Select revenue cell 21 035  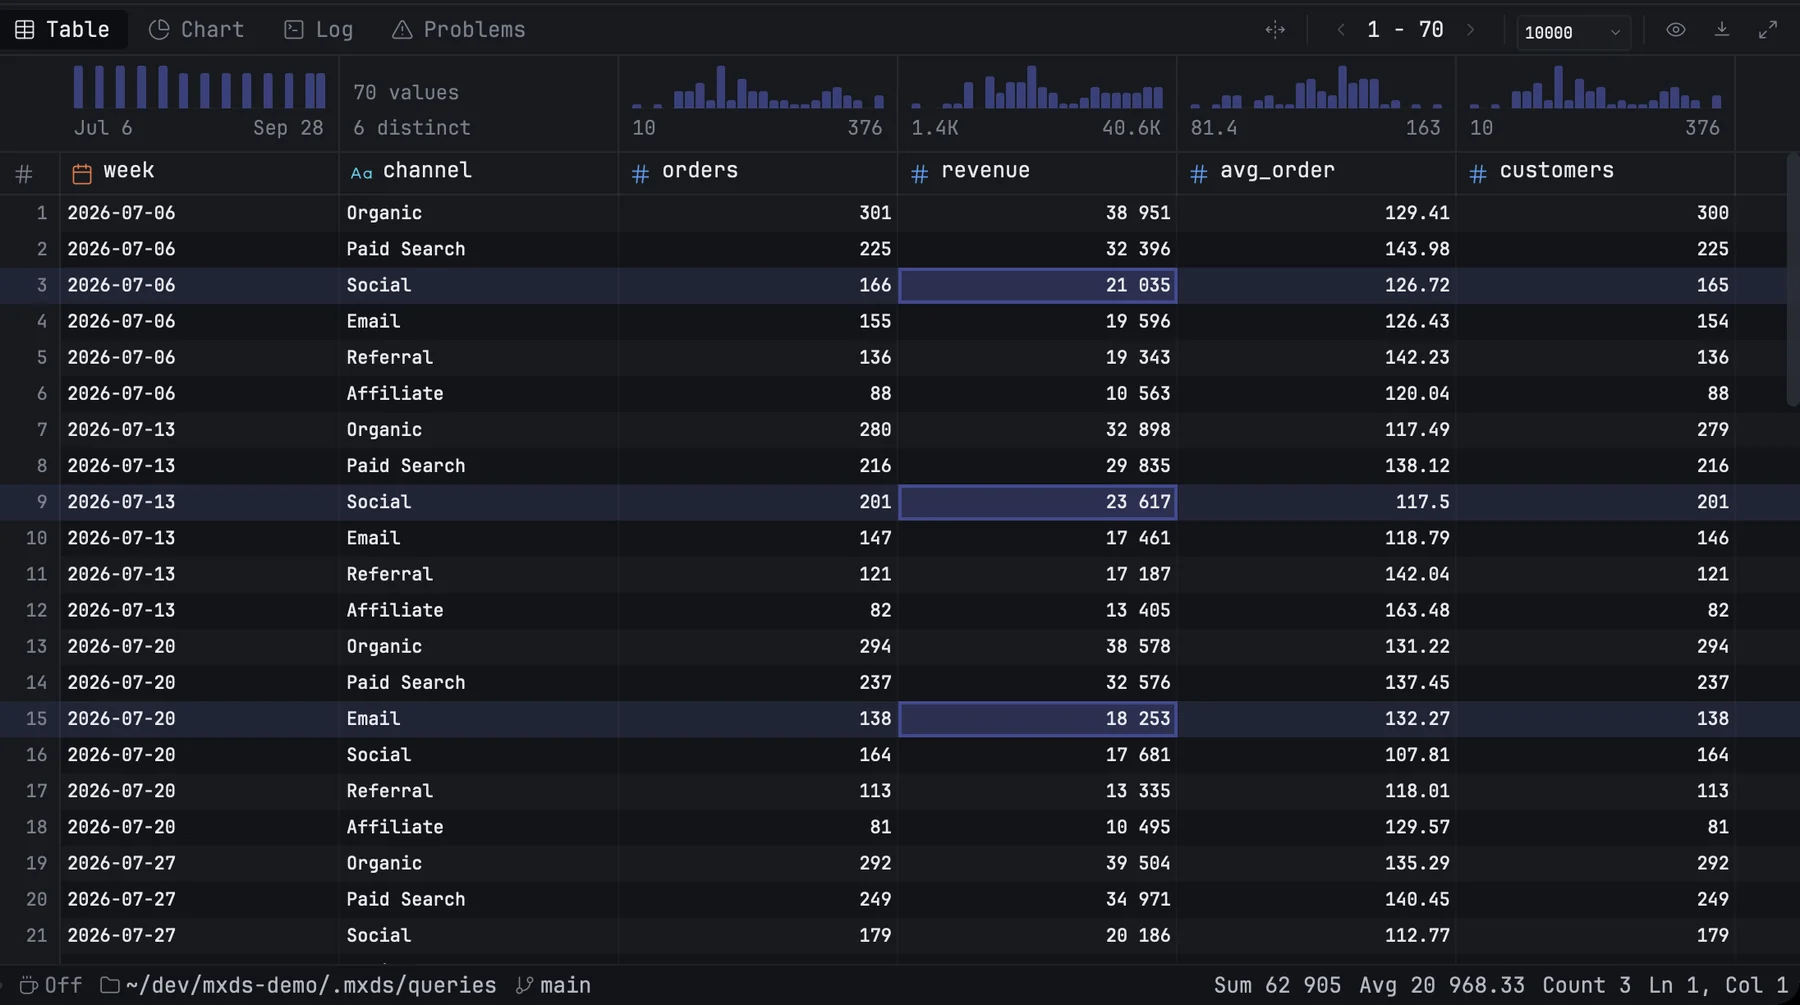tap(1037, 285)
